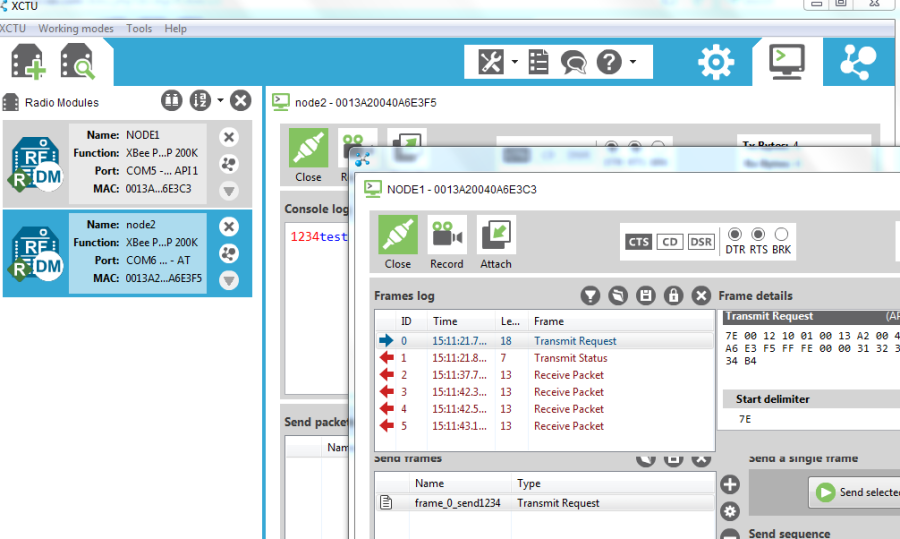Click the Send selected frame button
Screen dimensions: 900x539
[855, 492]
